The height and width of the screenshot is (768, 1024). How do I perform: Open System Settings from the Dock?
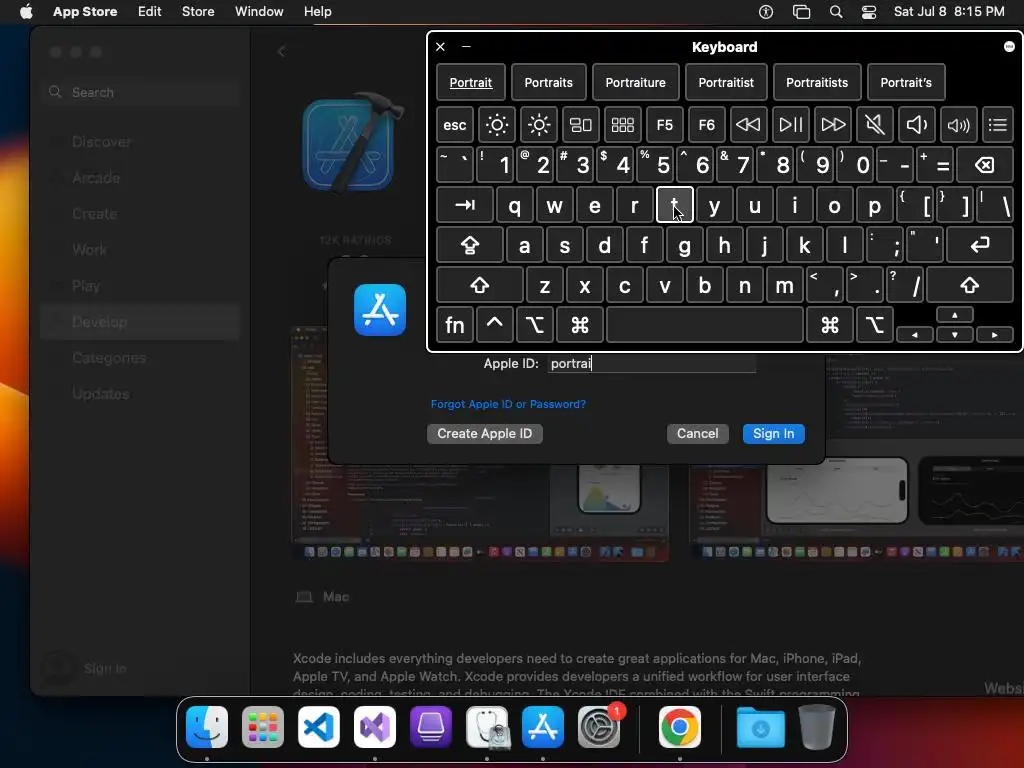coord(599,727)
